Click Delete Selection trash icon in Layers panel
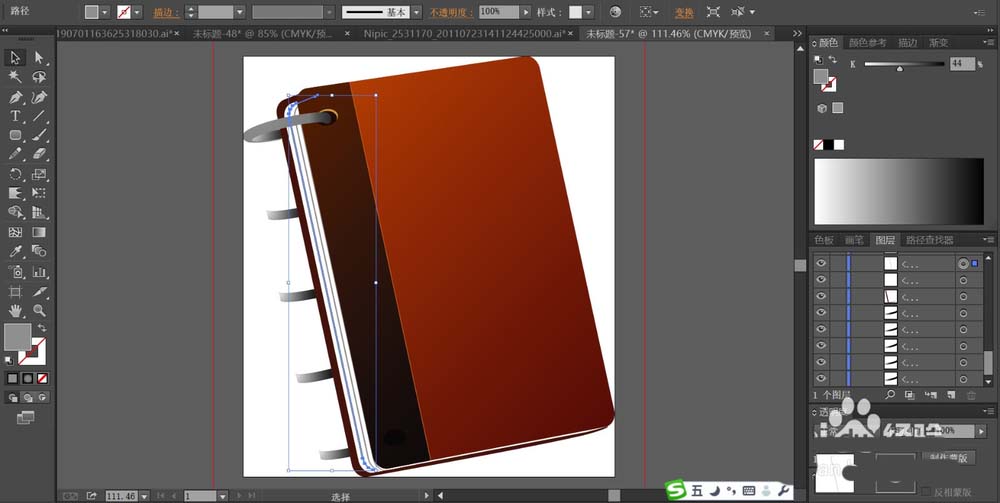Image resolution: width=1000 pixels, height=503 pixels. (971, 395)
